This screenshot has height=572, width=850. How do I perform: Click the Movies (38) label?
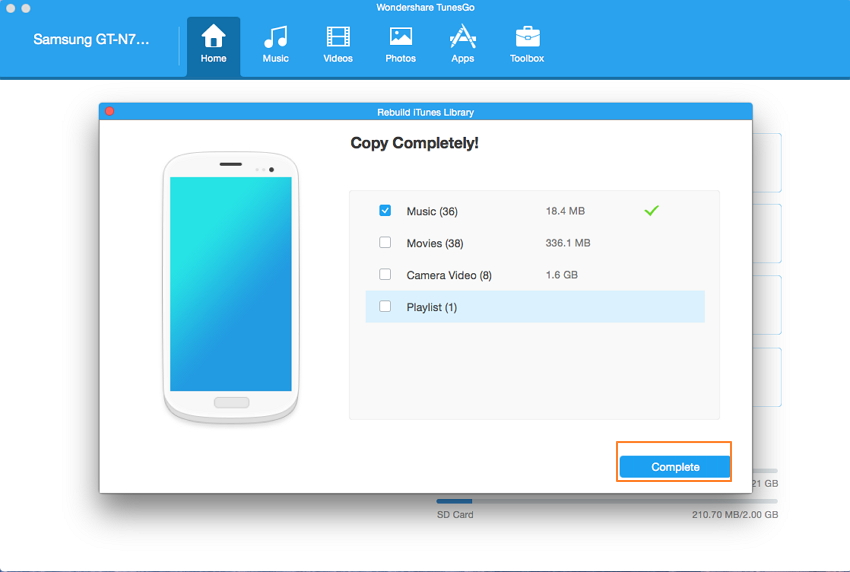435,243
